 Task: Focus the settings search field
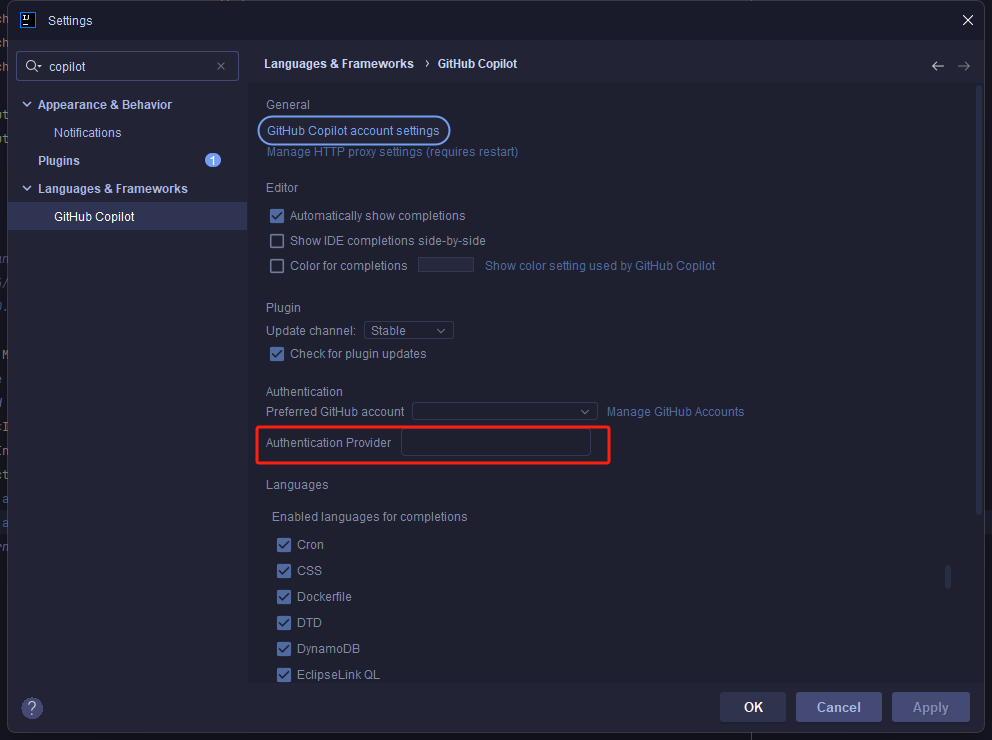tap(127, 66)
